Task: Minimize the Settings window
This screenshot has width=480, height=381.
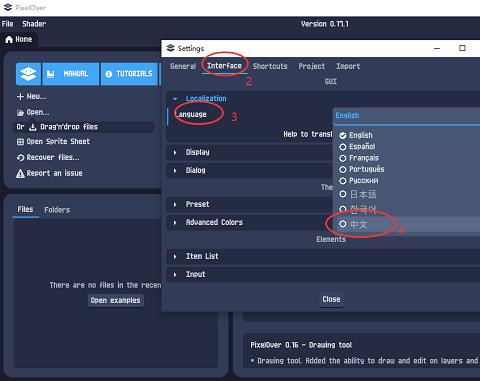Action: (x=437, y=48)
